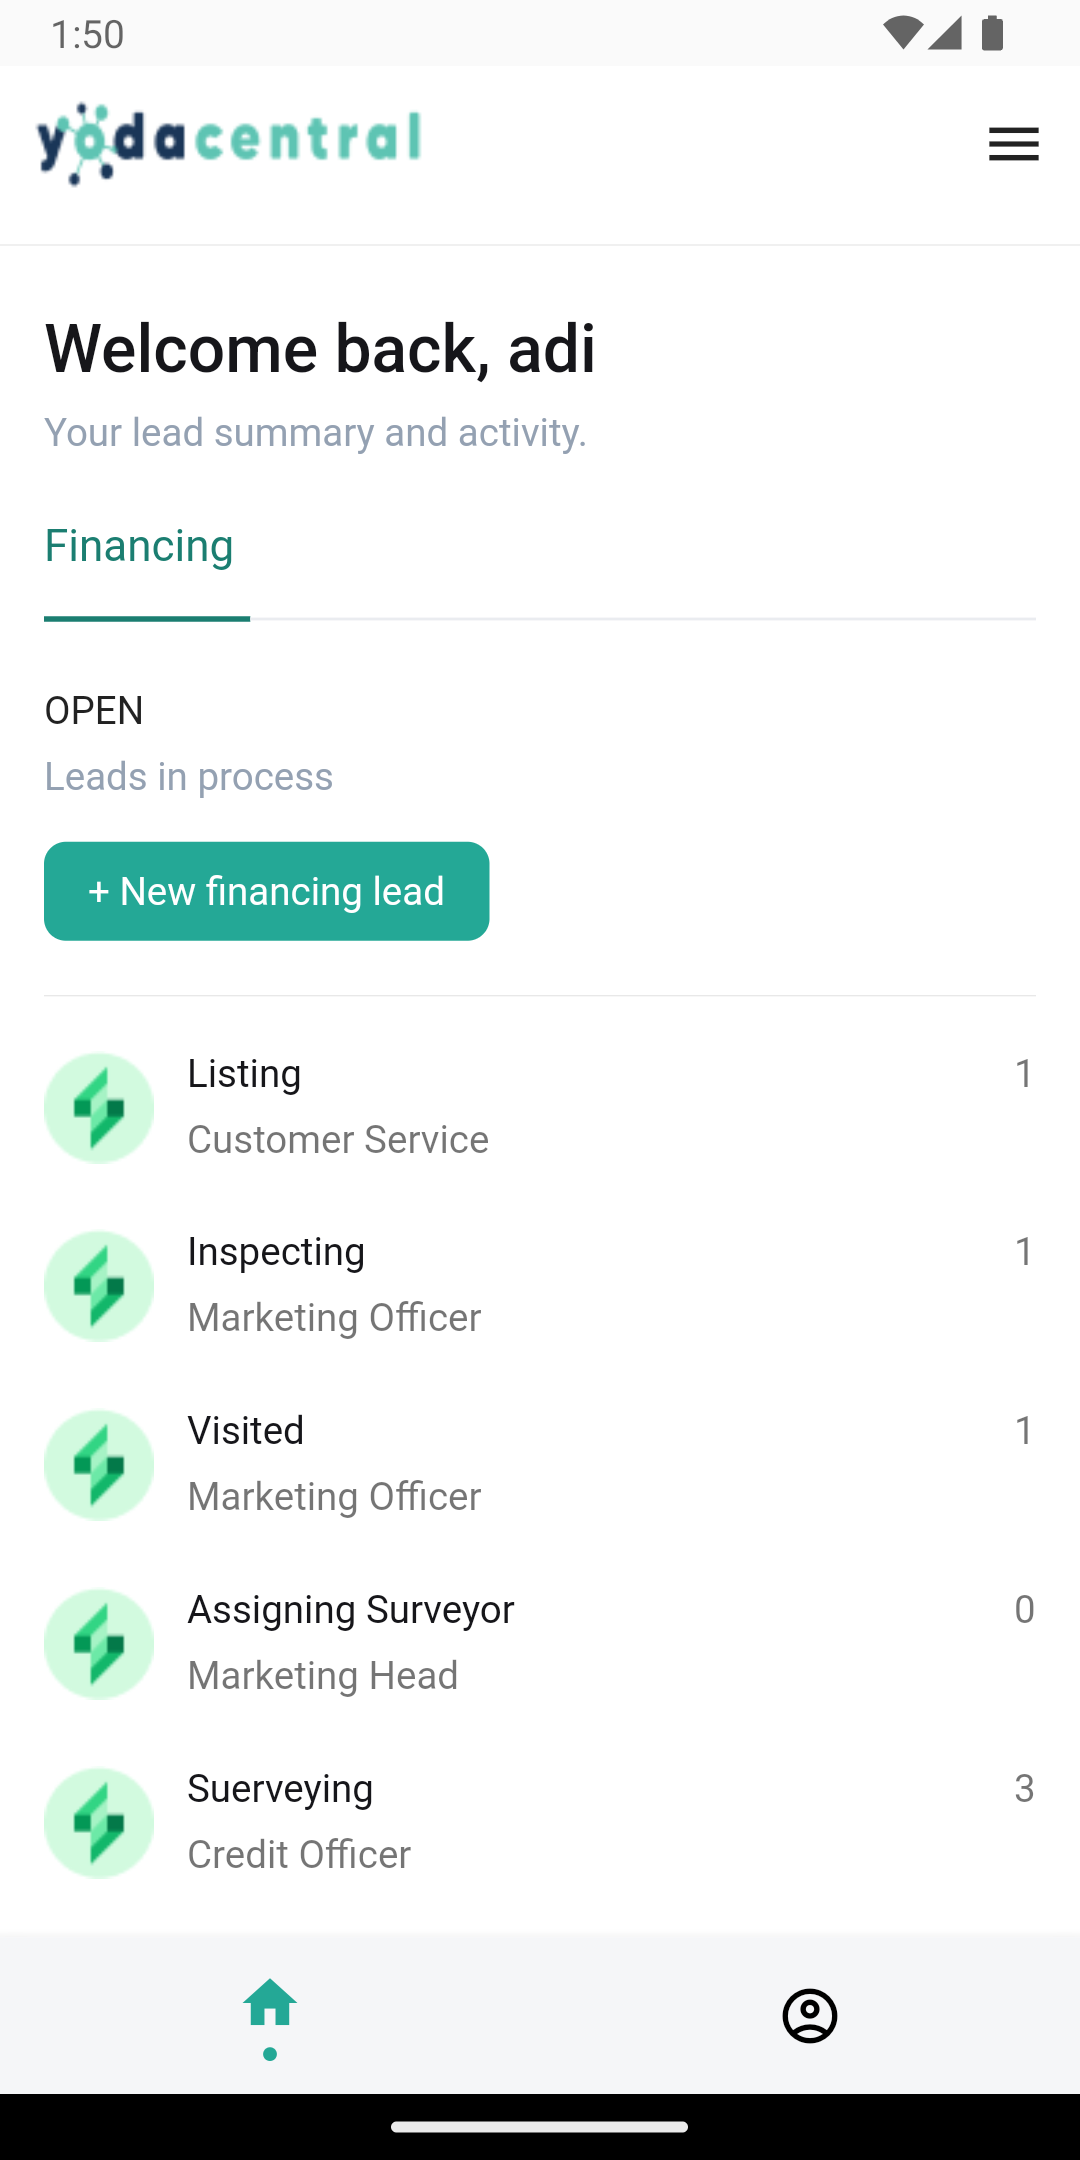Open the profile account icon
1080x2160 pixels.
pos(810,2015)
